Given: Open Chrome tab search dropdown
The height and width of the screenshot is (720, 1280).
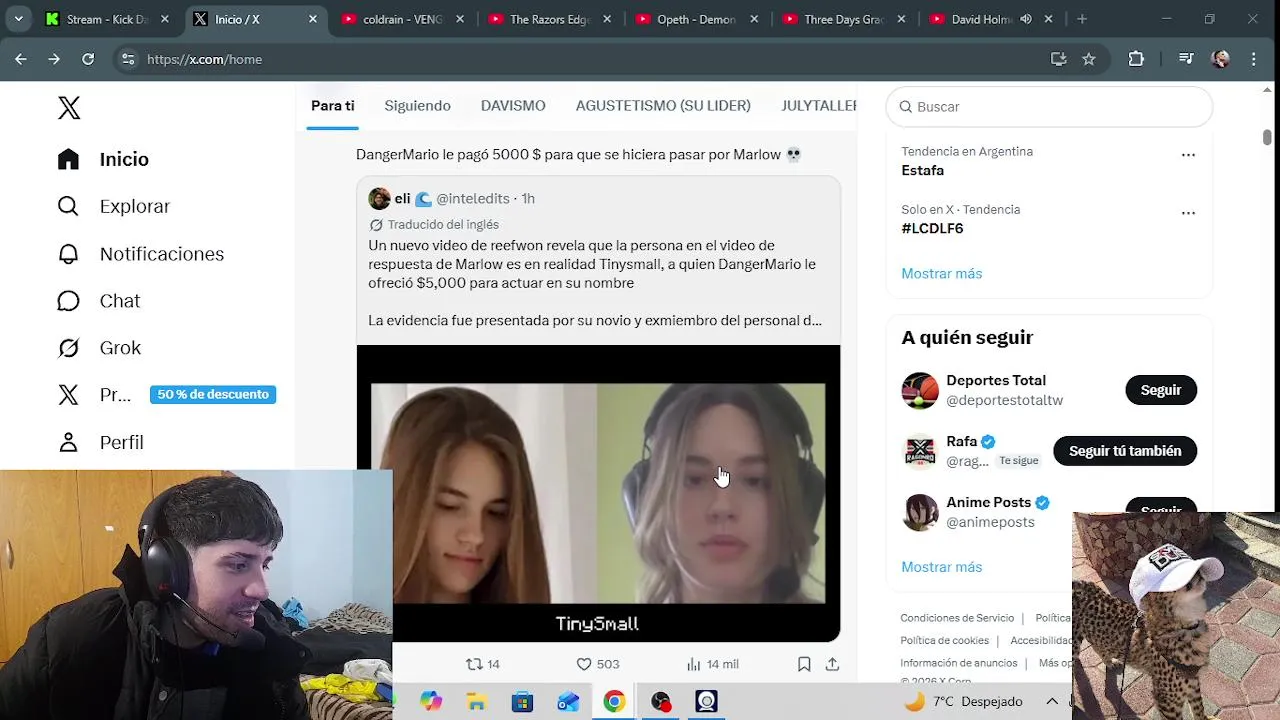Looking at the screenshot, I should (18, 19).
